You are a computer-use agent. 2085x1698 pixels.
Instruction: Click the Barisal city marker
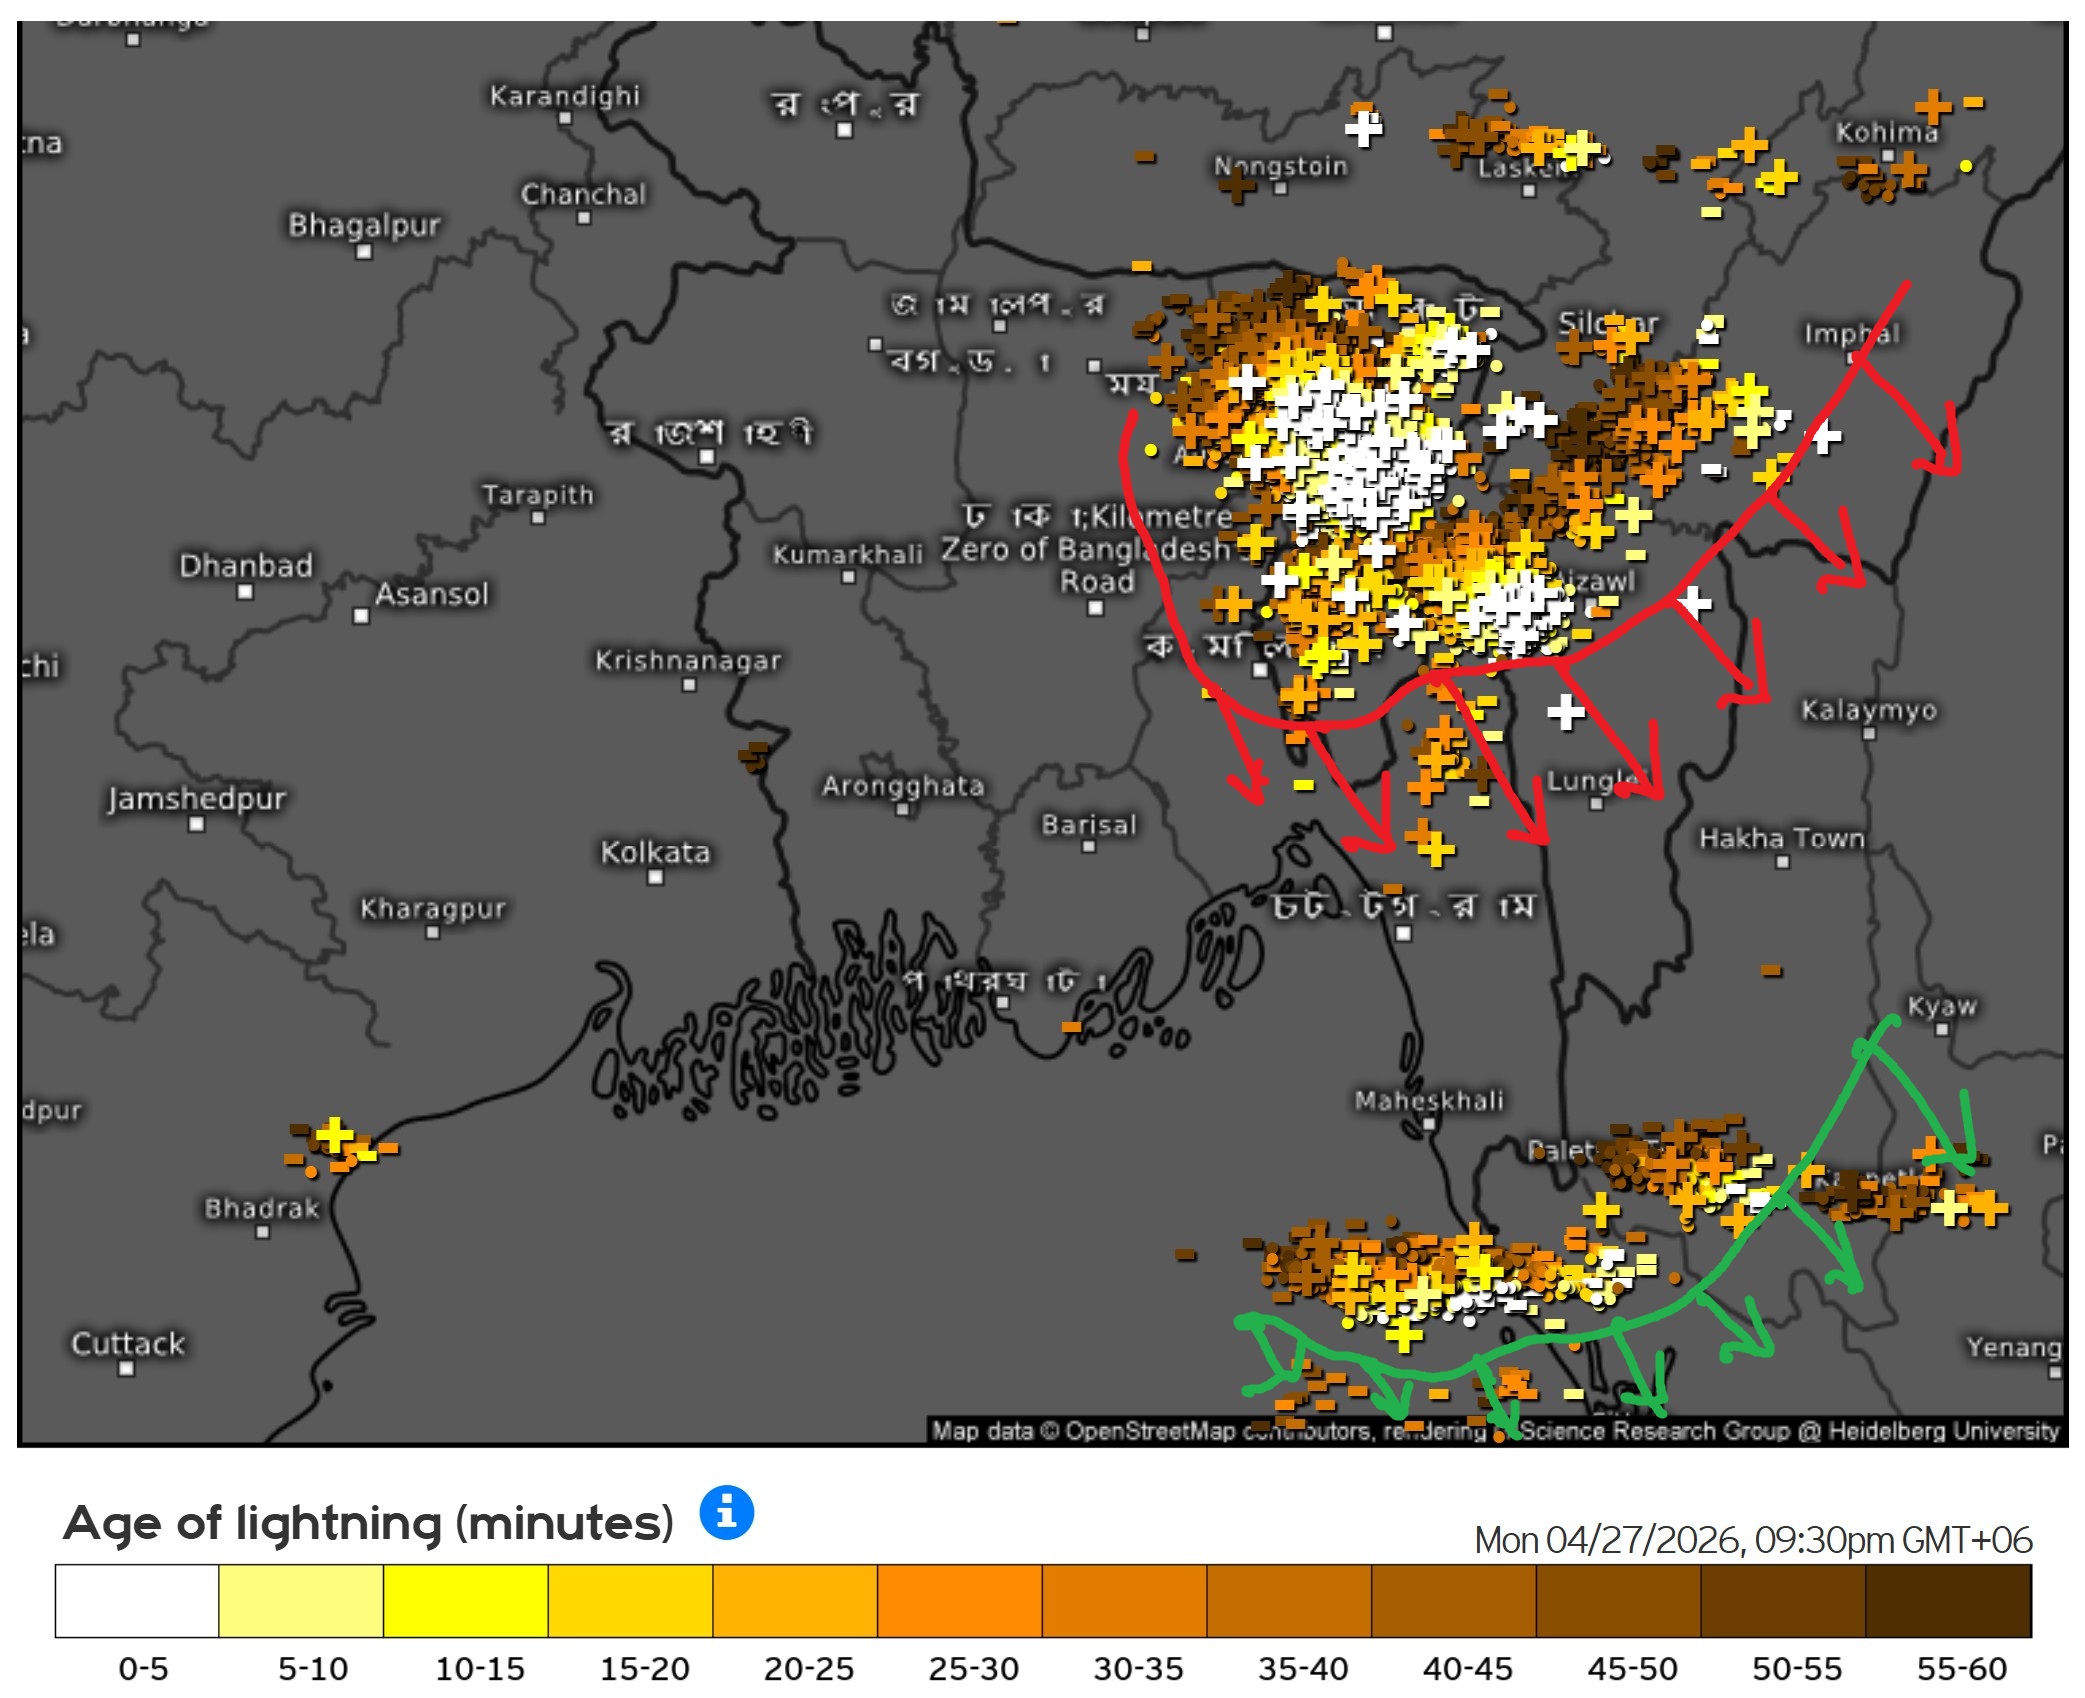coord(1089,847)
